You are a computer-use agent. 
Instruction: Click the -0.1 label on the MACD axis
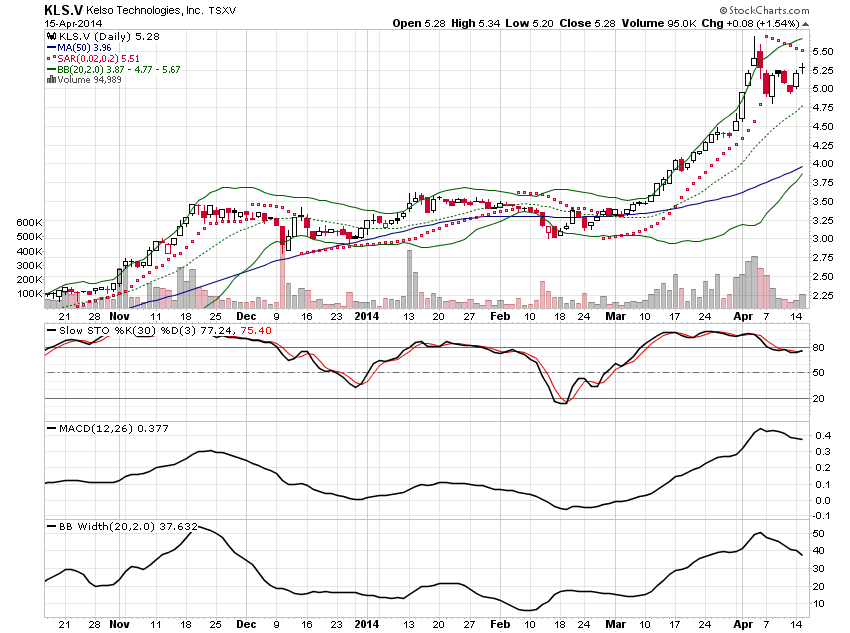pyautogui.click(x=822, y=516)
